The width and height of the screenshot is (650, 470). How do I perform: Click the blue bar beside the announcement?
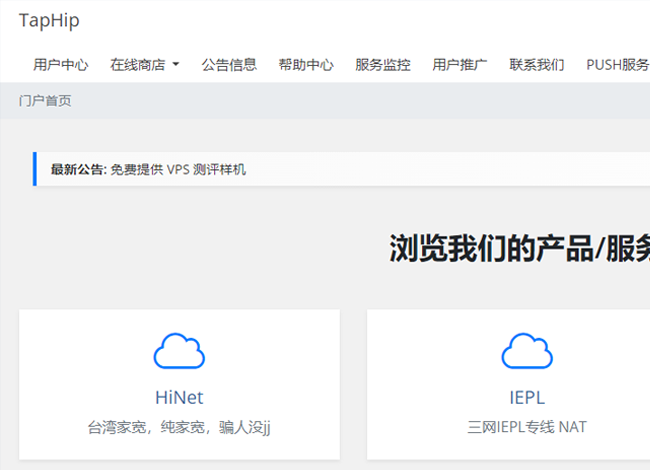(x=35, y=169)
